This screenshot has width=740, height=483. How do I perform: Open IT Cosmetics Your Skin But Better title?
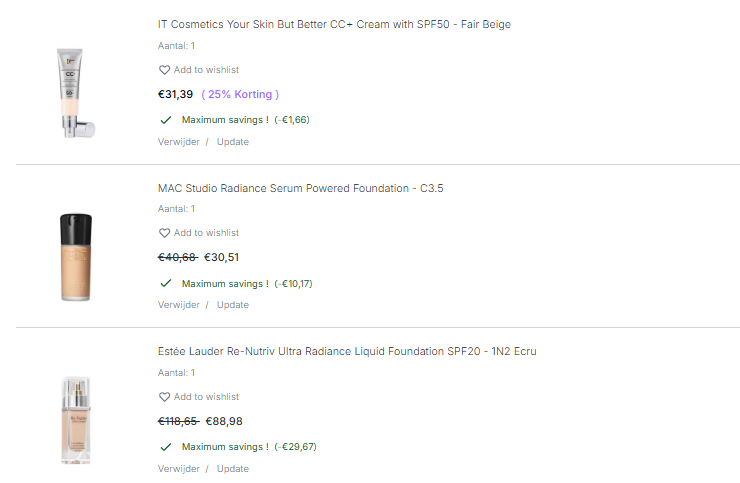[x=334, y=24]
